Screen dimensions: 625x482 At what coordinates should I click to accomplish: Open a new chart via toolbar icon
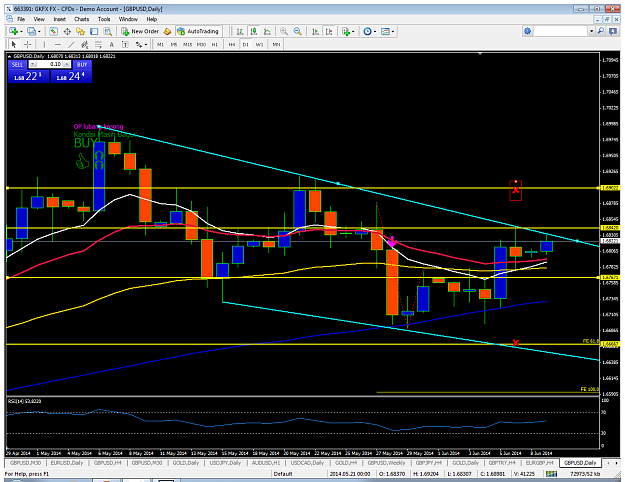tap(13, 31)
